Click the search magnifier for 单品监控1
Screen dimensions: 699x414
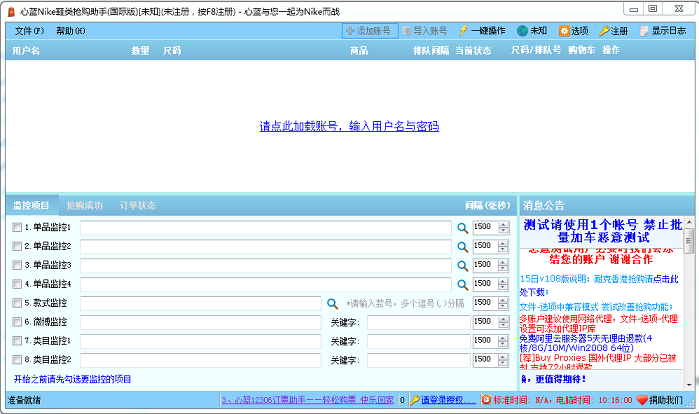click(462, 228)
